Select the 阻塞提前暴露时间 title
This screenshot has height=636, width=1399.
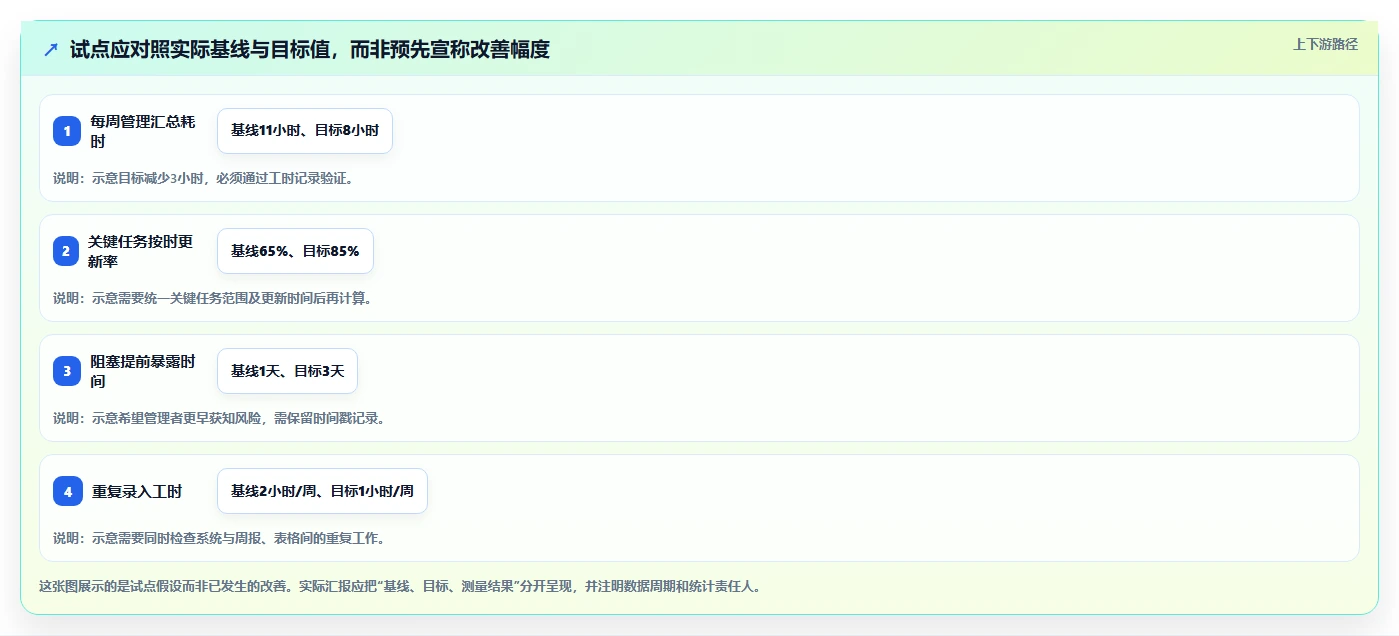(142, 371)
